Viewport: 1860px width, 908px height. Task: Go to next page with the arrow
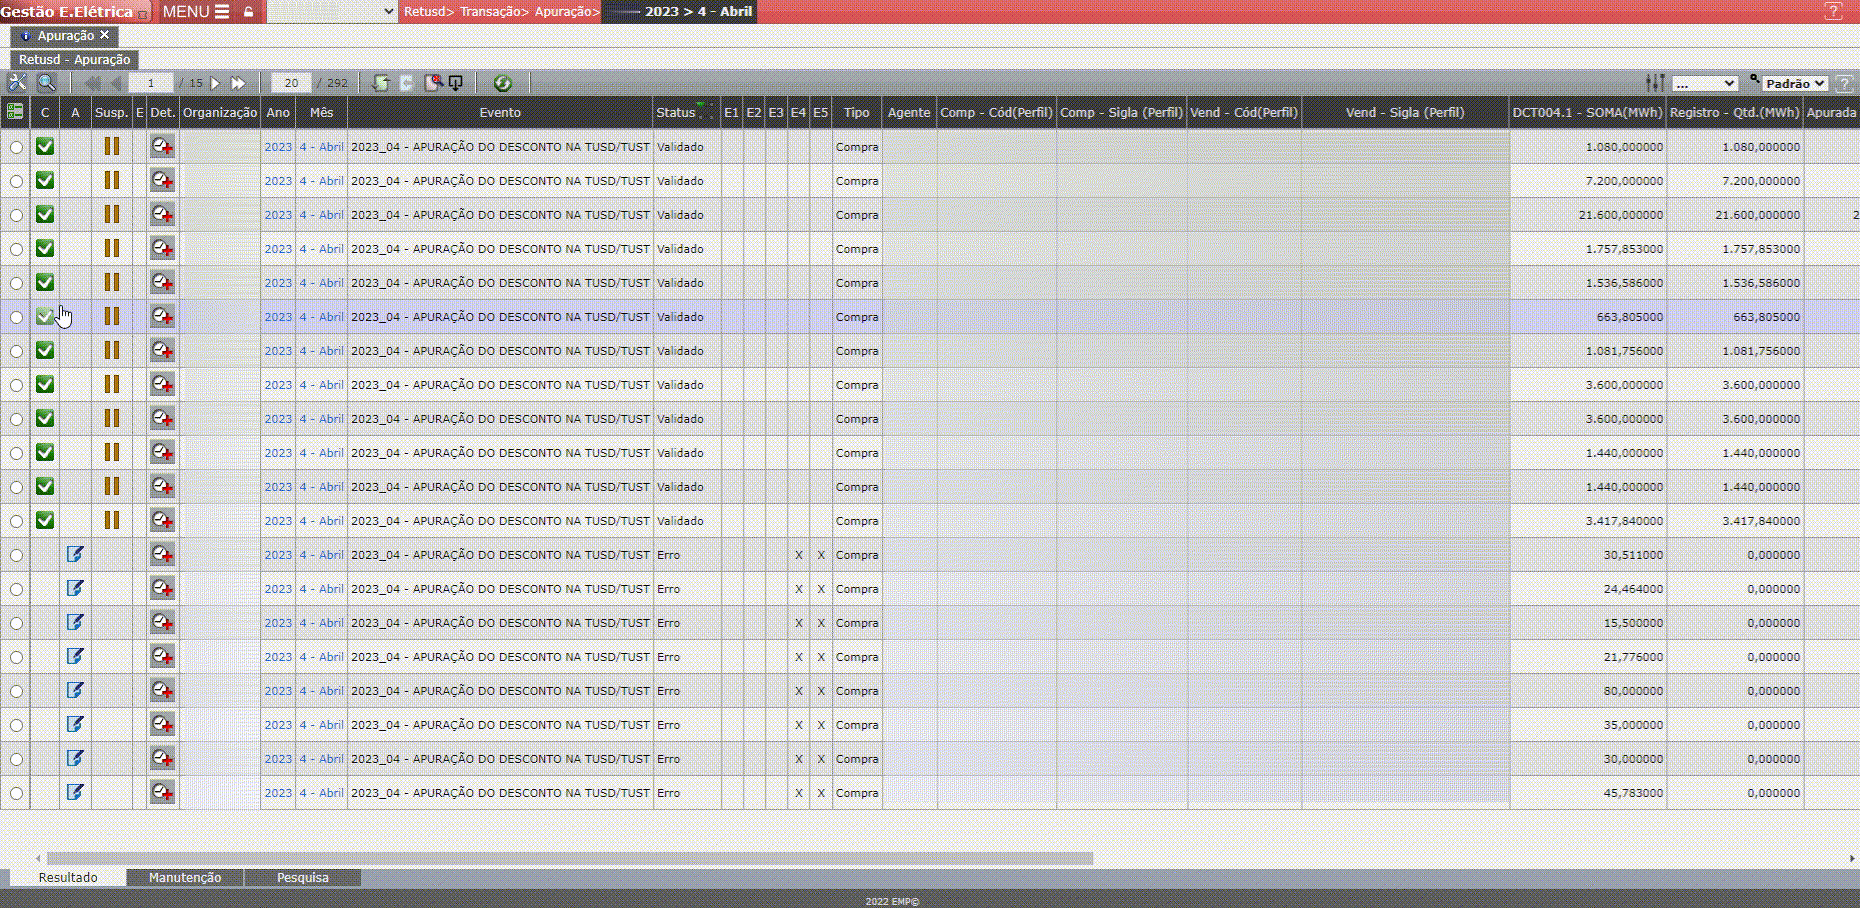point(215,83)
